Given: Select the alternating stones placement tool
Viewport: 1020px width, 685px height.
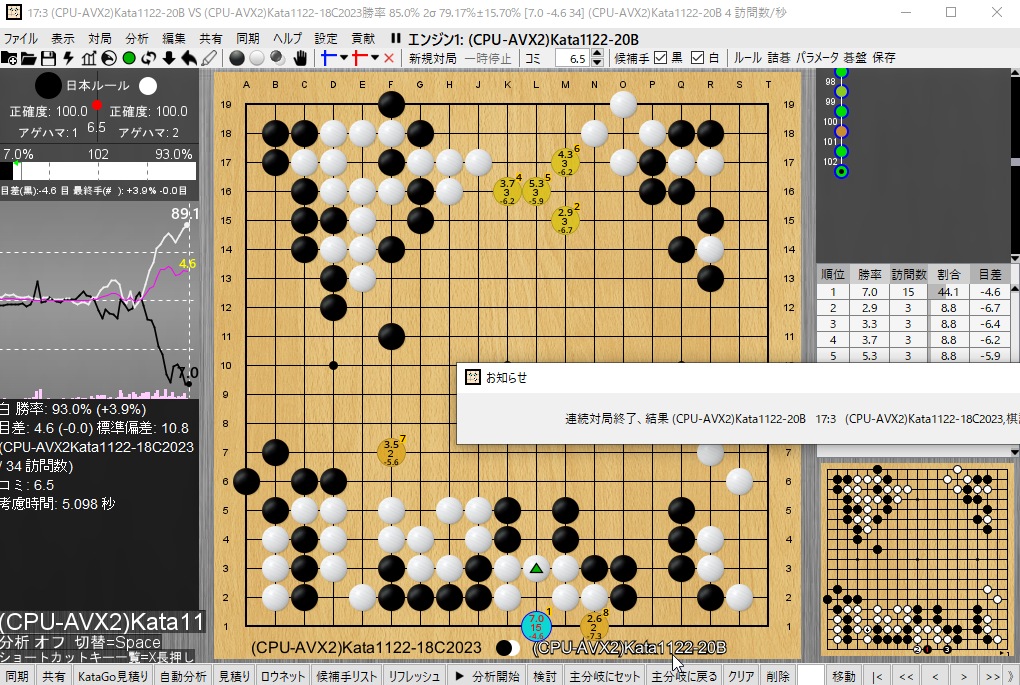Looking at the screenshot, I should click(278, 59).
